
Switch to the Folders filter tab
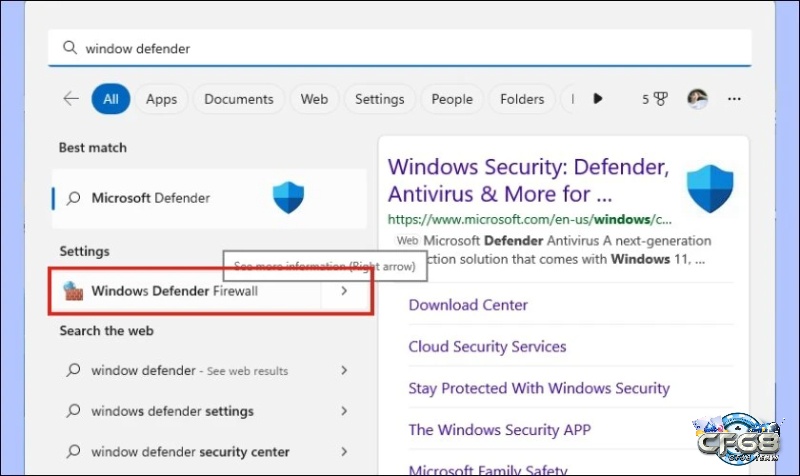(522, 99)
